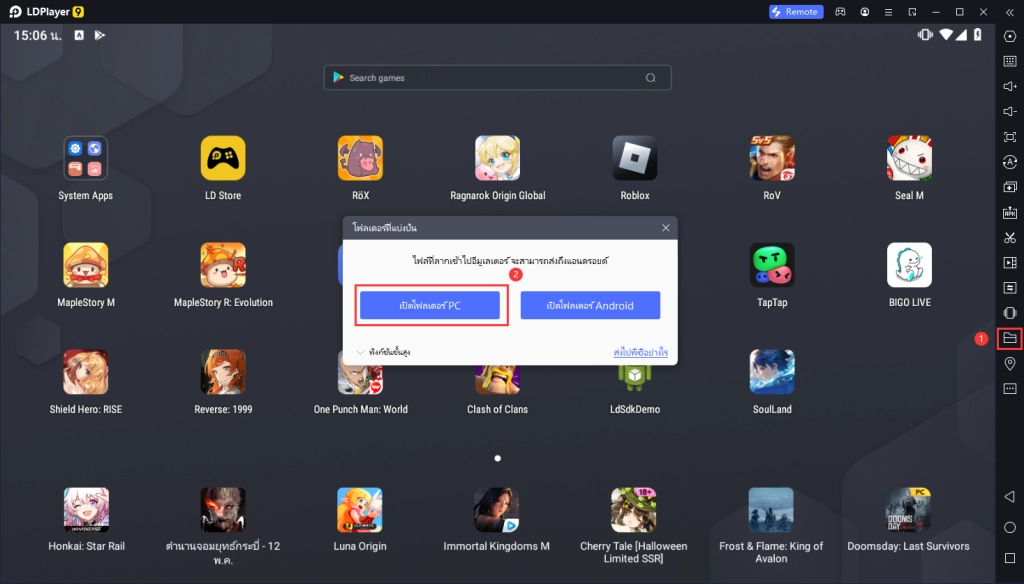Screen dimensions: 1024x584
Task: Click the open PC folder button
Action: [429, 306]
